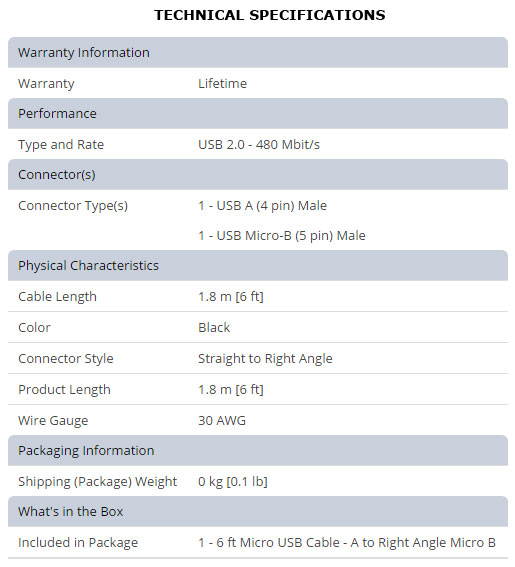
Task: Click the Included in Package label
Action: [78, 543]
